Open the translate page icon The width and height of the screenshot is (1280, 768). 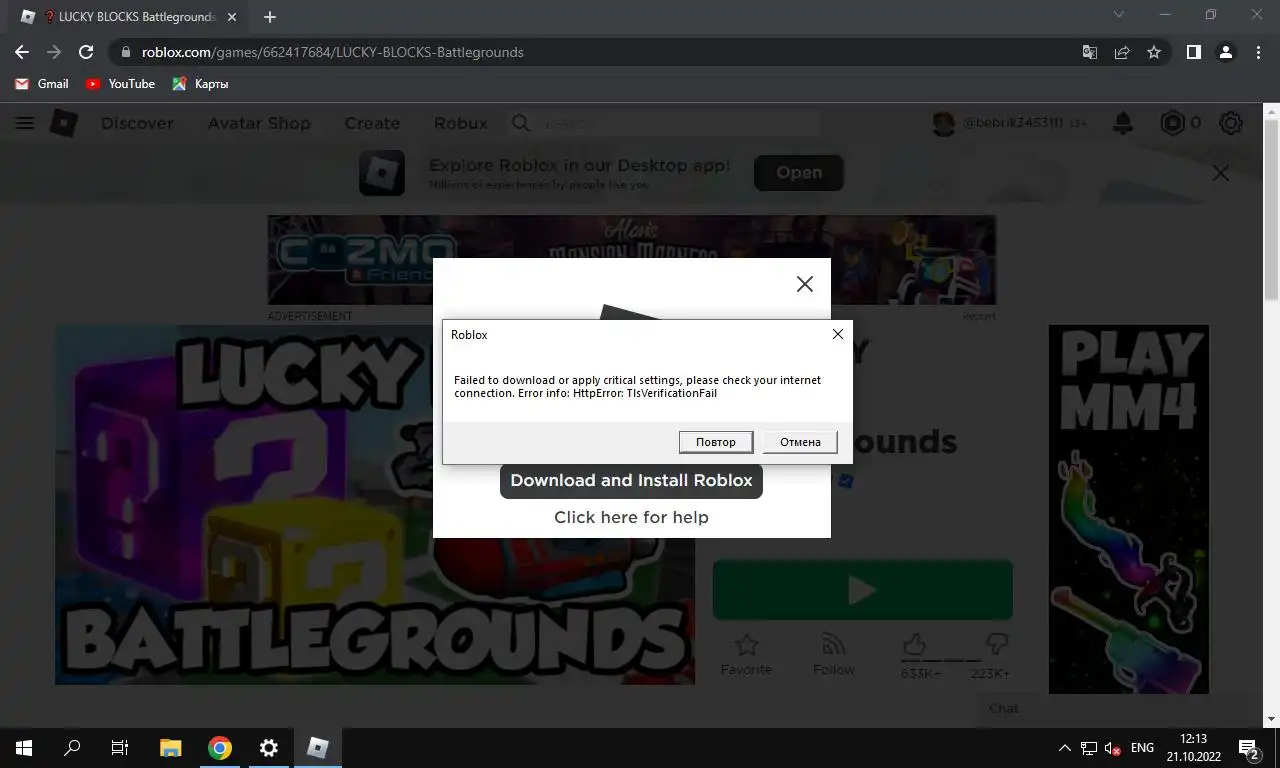(1090, 52)
